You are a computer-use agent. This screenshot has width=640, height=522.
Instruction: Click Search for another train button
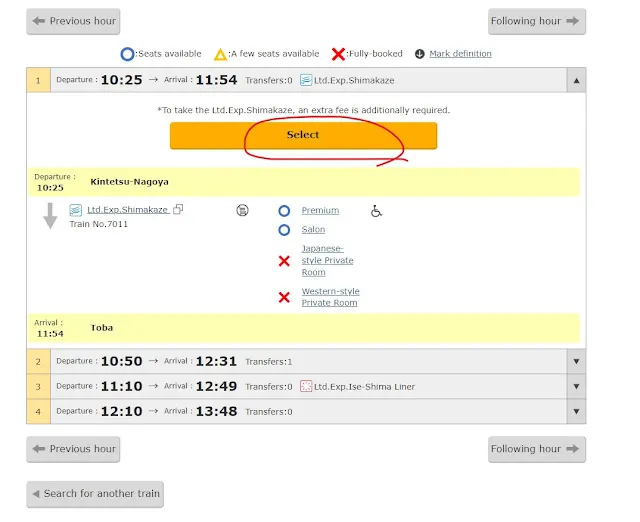[95, 494]
